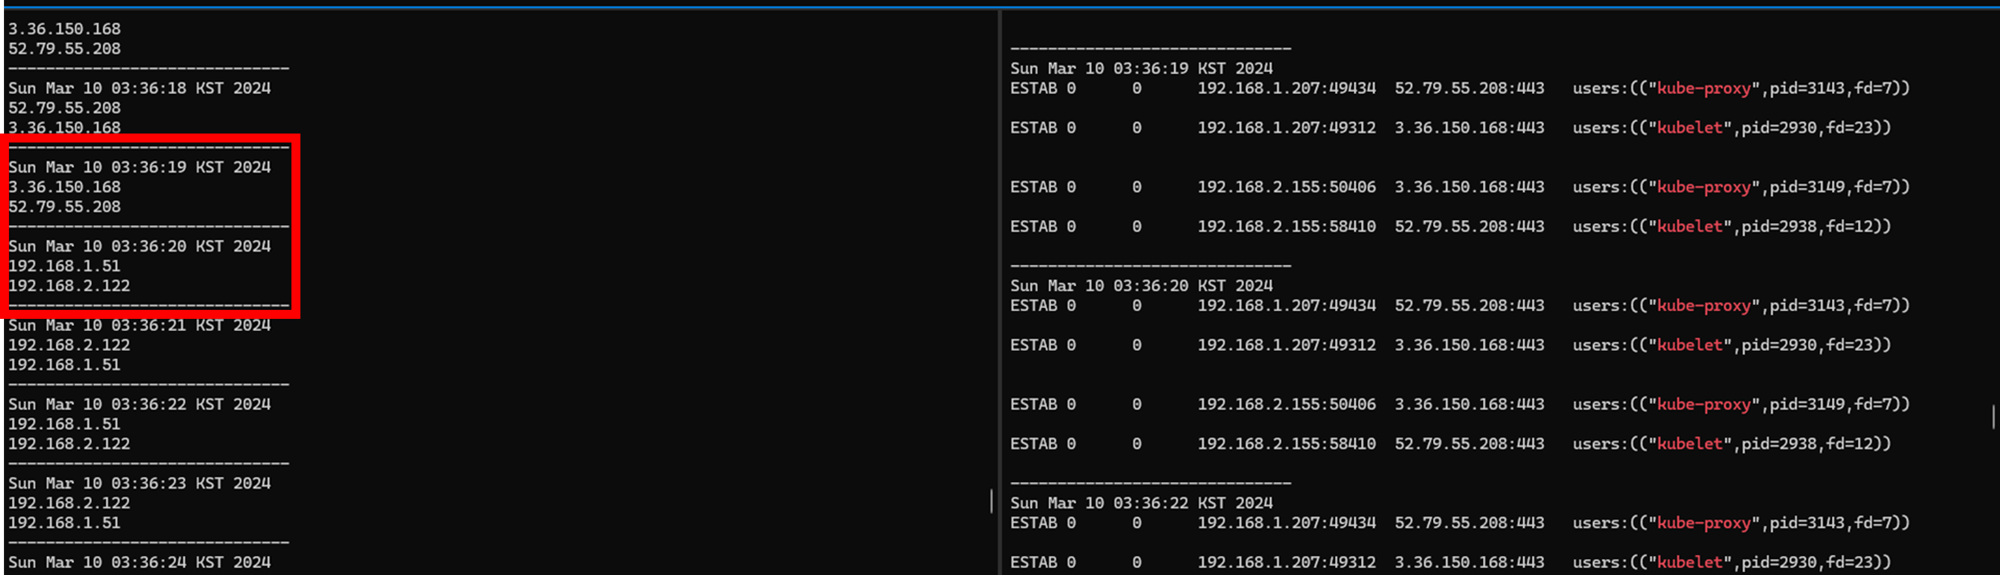The width and height of the screenshot is (2000, 575).
Task: Click kube-proxy pid=3149 users entry in 03:36:19 block
Action: [1741, 187]
